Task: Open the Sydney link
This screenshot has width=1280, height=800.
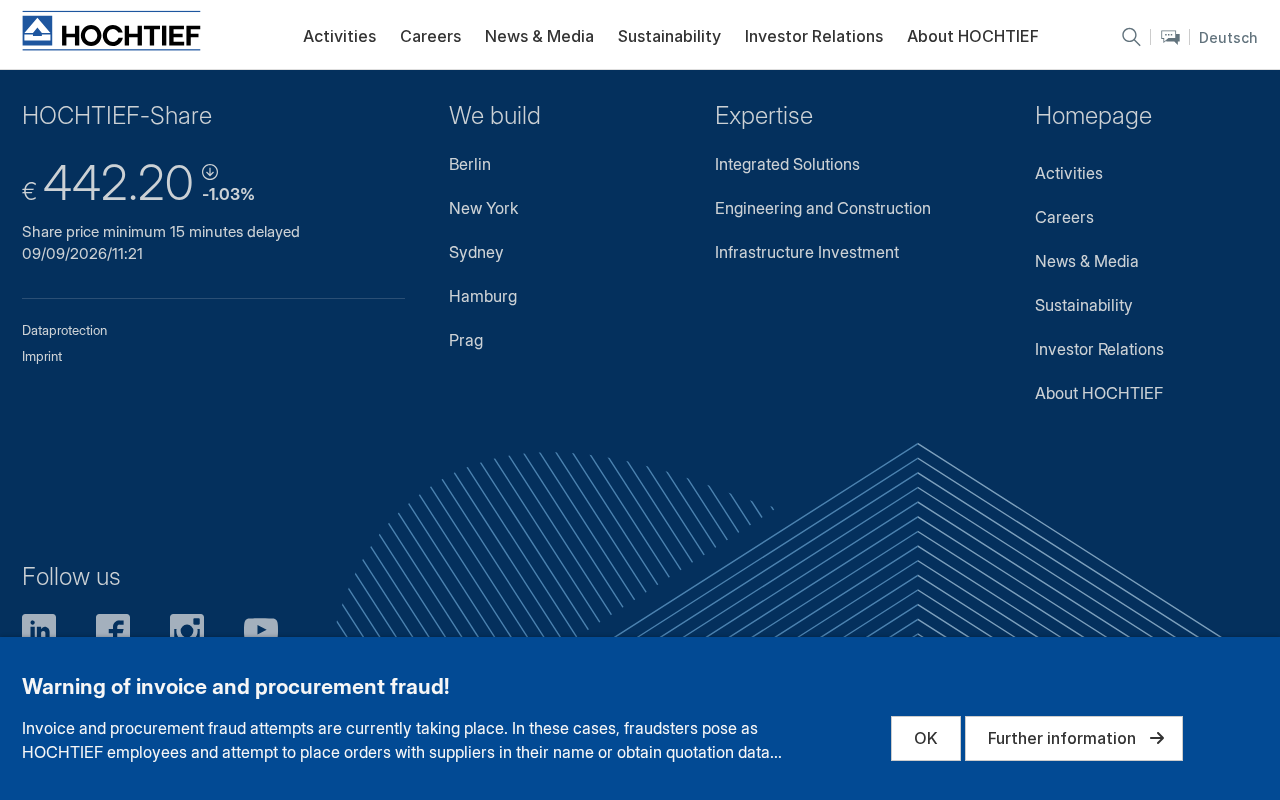Action: pos(476,253)
